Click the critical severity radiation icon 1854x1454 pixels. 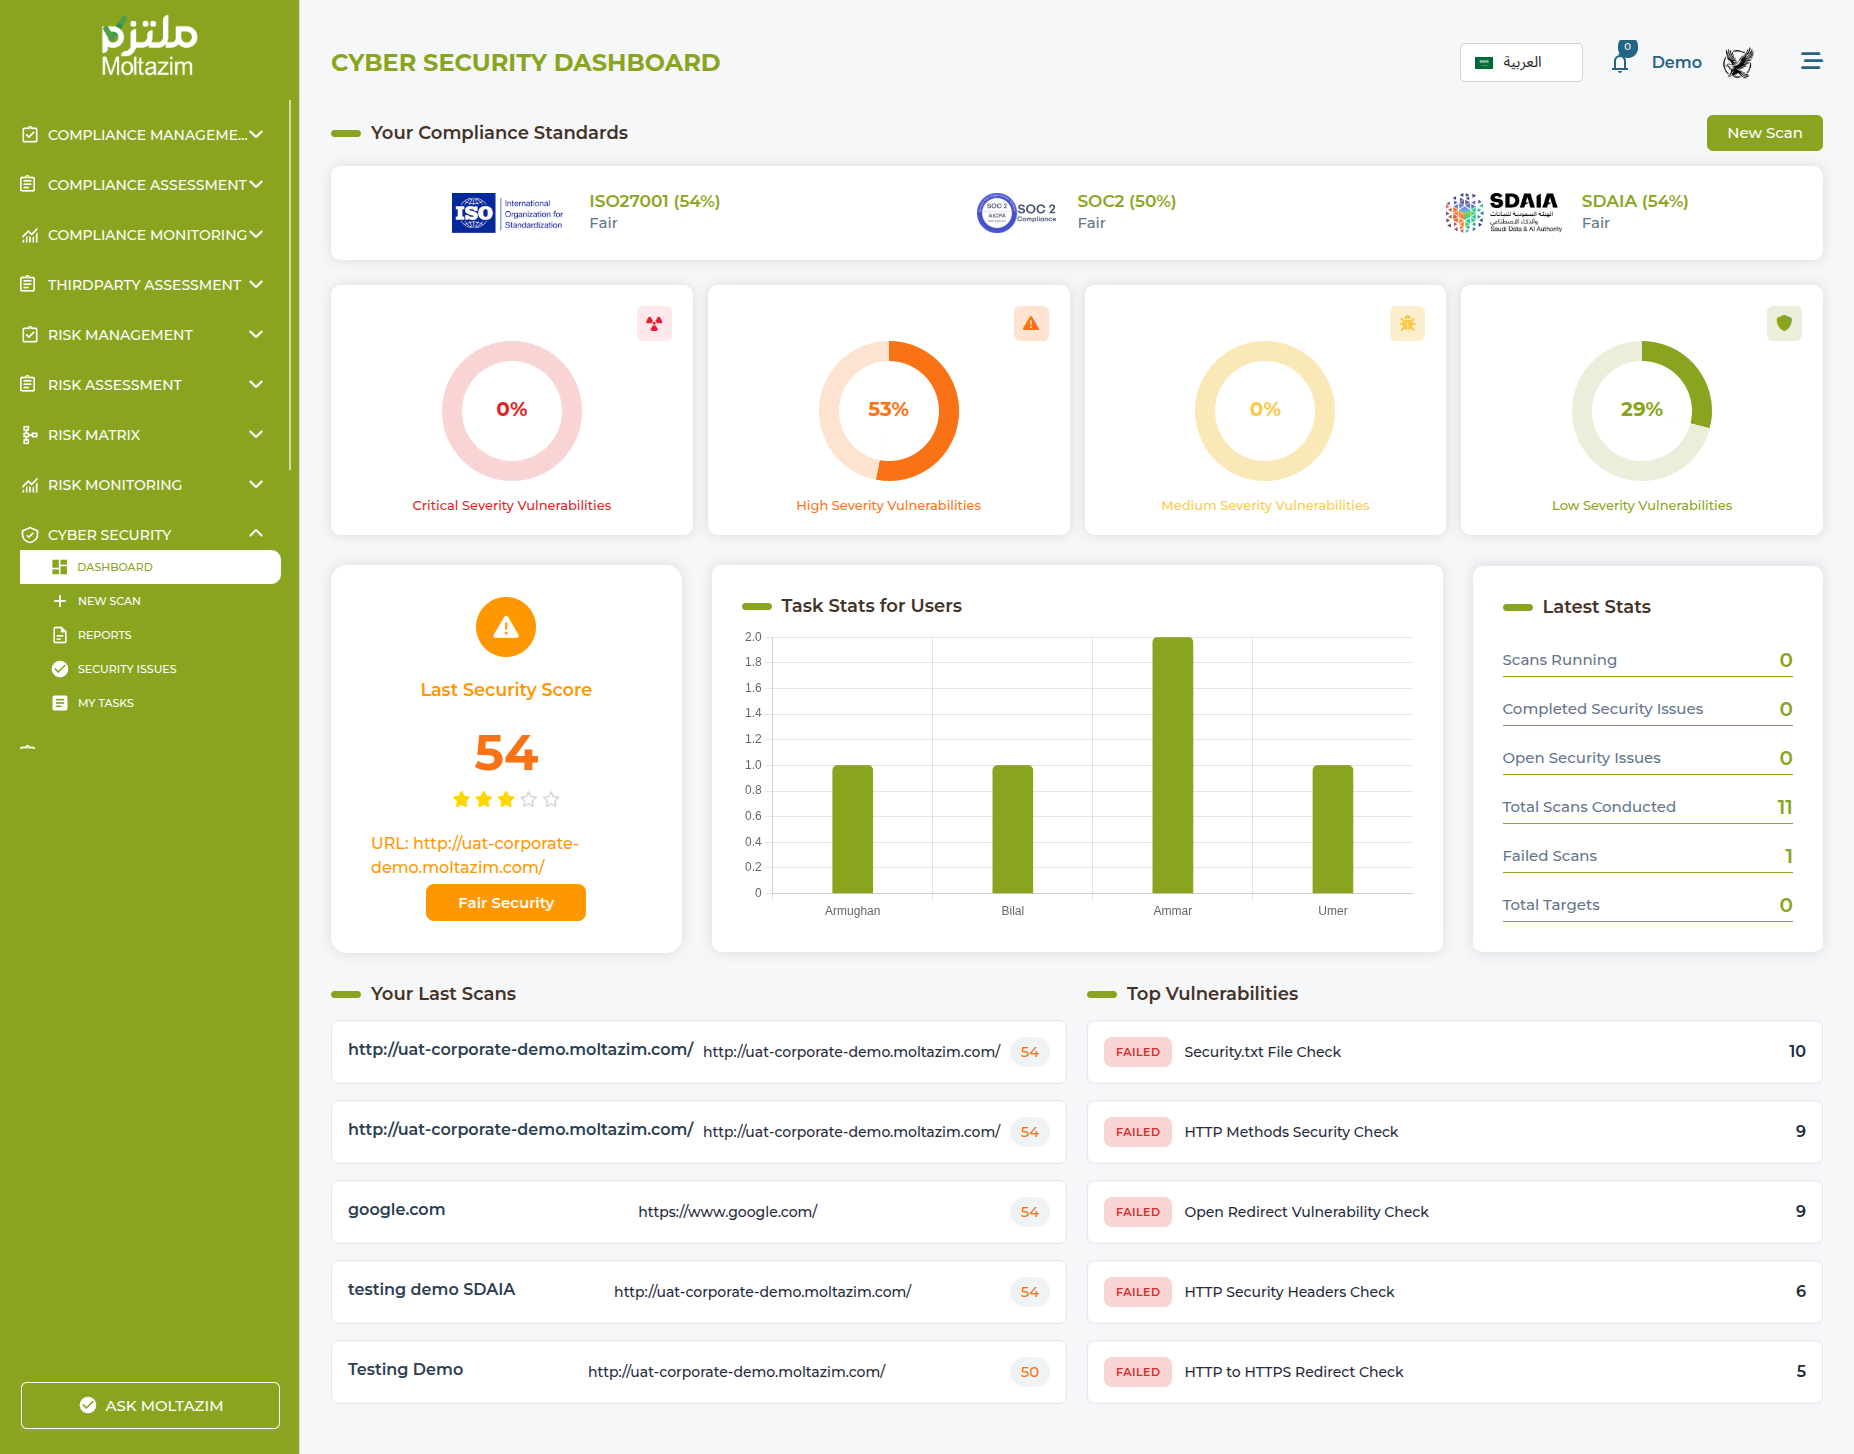click(x=654, y=324)
